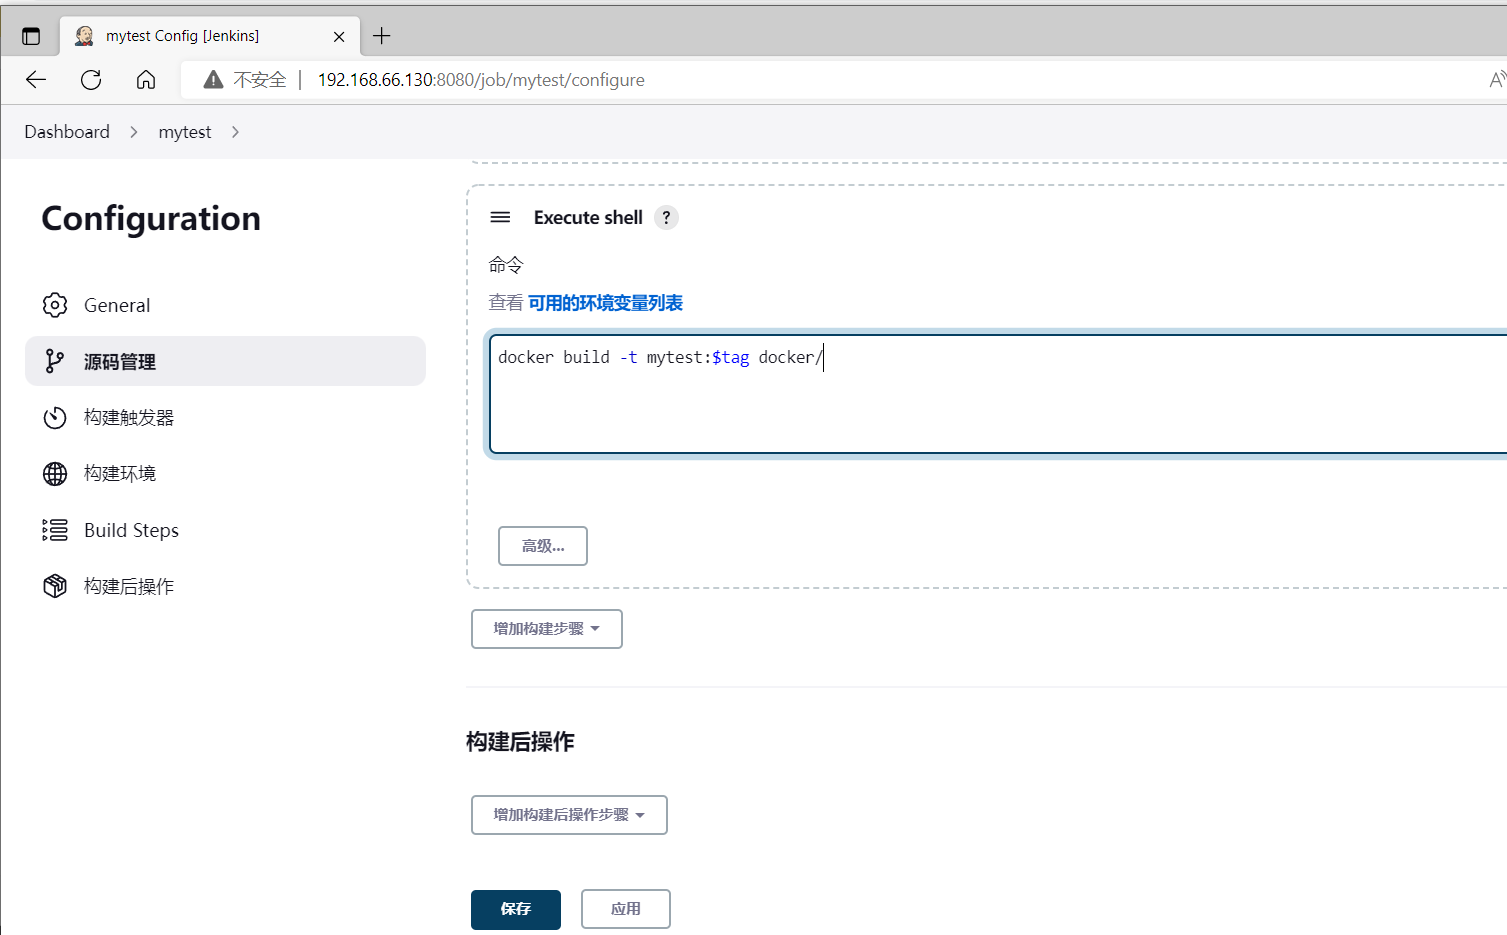Focus the shell command text area

tap(998, 394)
